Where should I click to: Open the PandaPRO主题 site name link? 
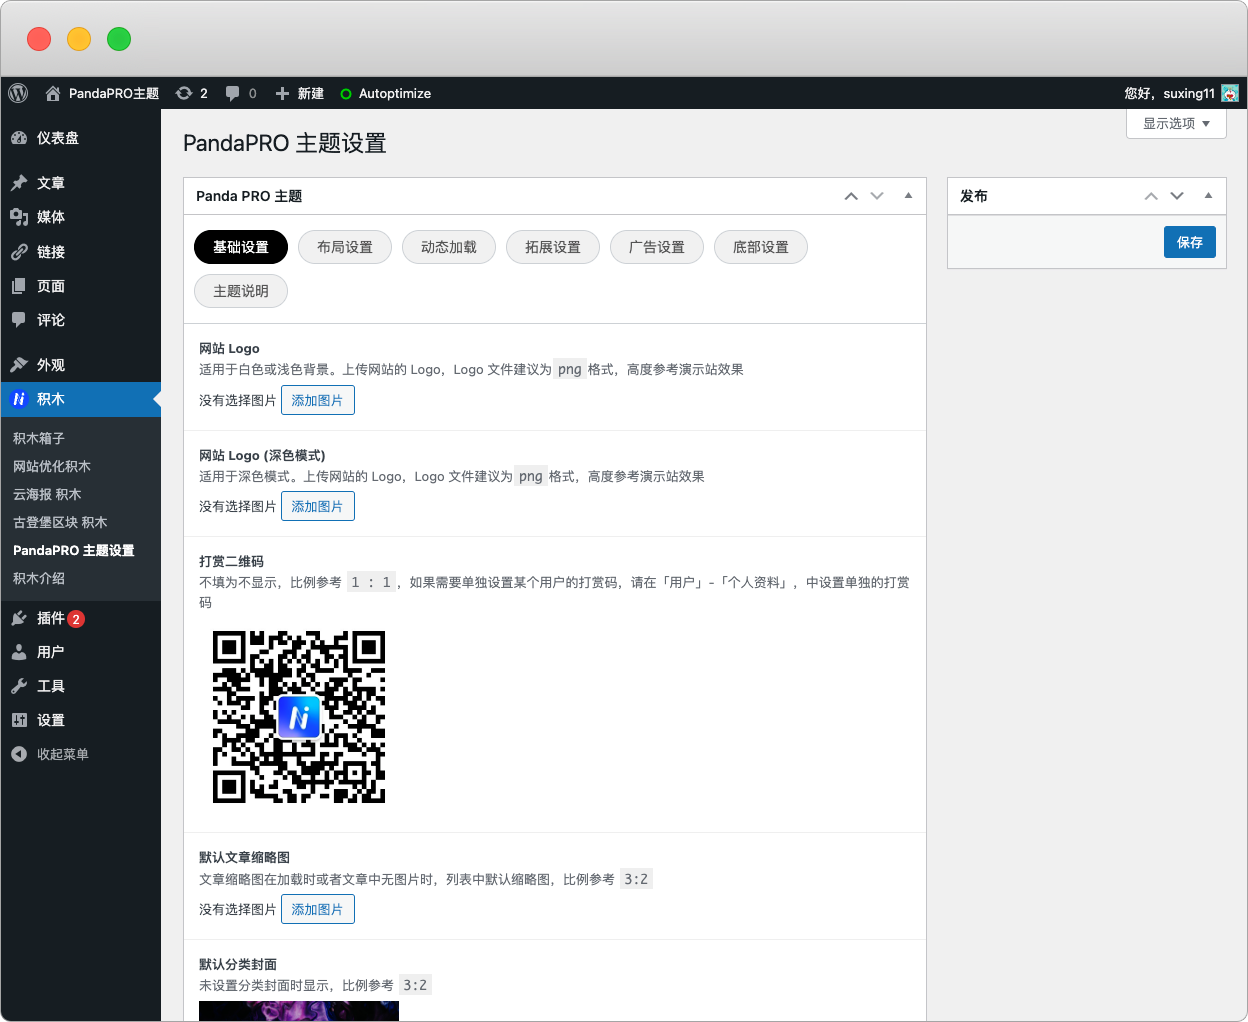click(x=114, y=93)
